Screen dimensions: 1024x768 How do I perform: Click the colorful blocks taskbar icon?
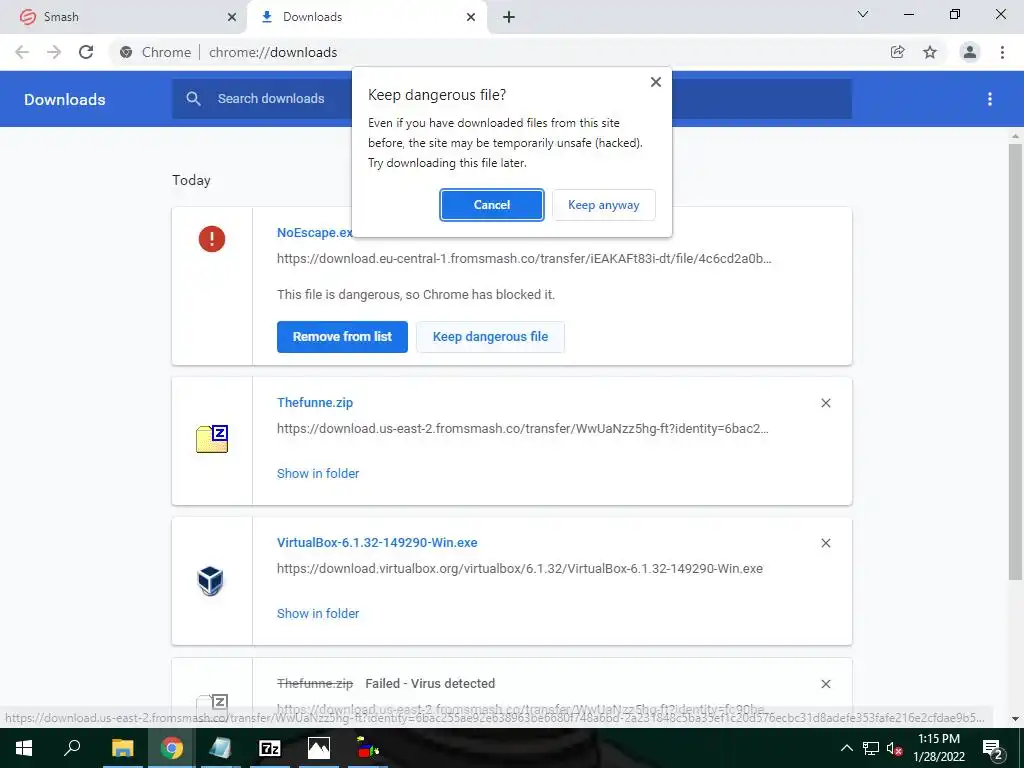coord(368,747)
